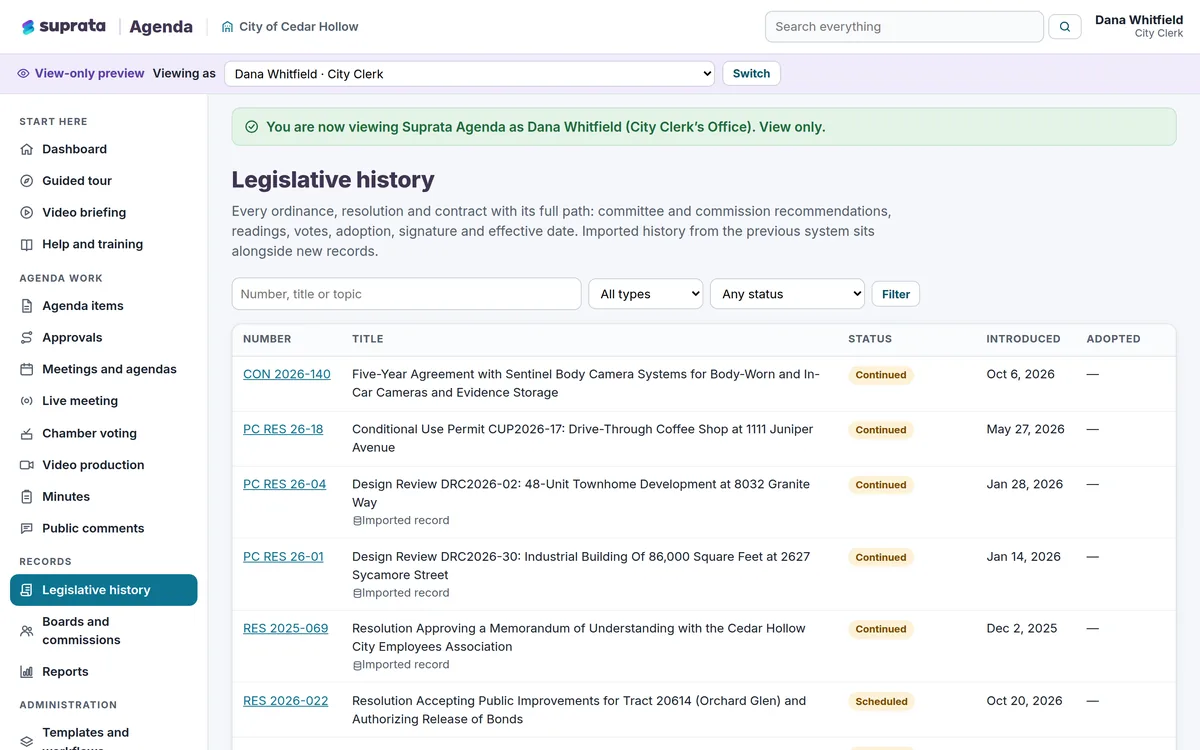The height and width of the screenshot is (750, 1200).
Task: Open the Approvals section
Action: click(x=104, y=338)
